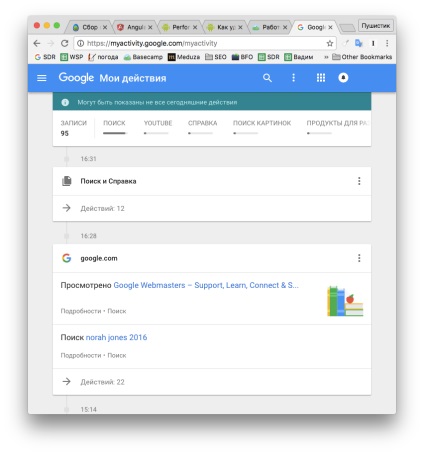
Task: Open the hamburger navigation menu
Action: coord(42,78)
